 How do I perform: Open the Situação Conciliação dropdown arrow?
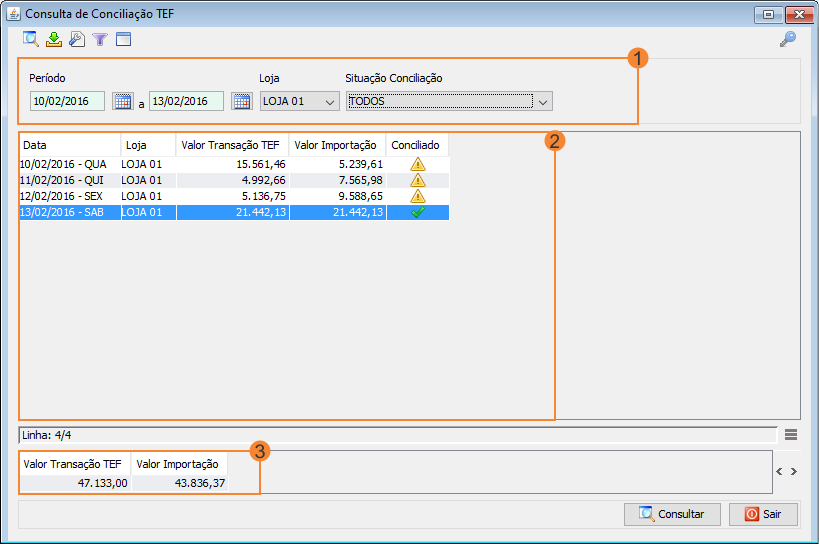543,102
